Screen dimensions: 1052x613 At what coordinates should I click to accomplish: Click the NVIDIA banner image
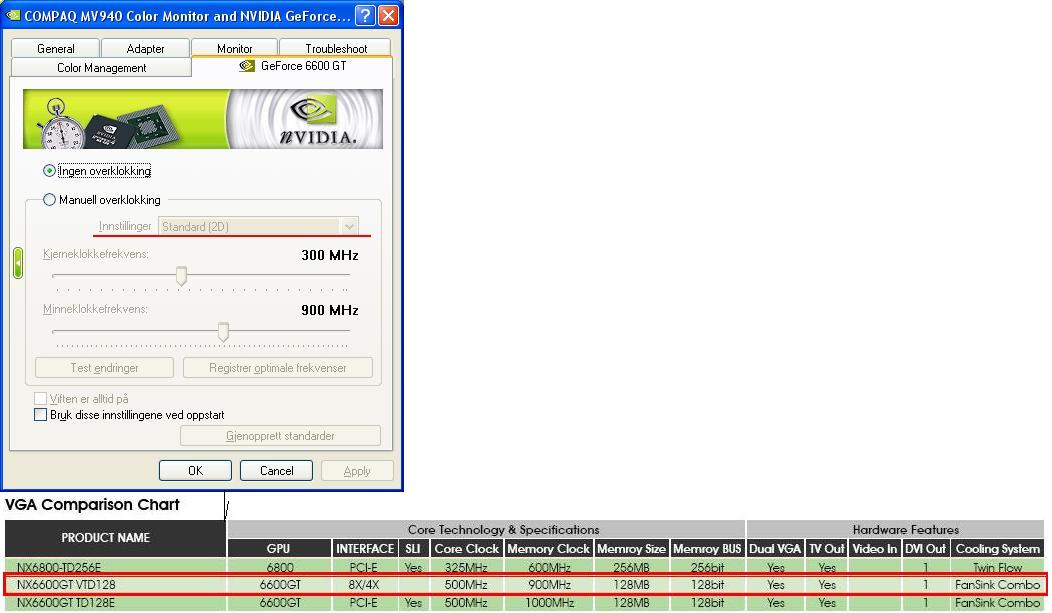pos(203,119)
